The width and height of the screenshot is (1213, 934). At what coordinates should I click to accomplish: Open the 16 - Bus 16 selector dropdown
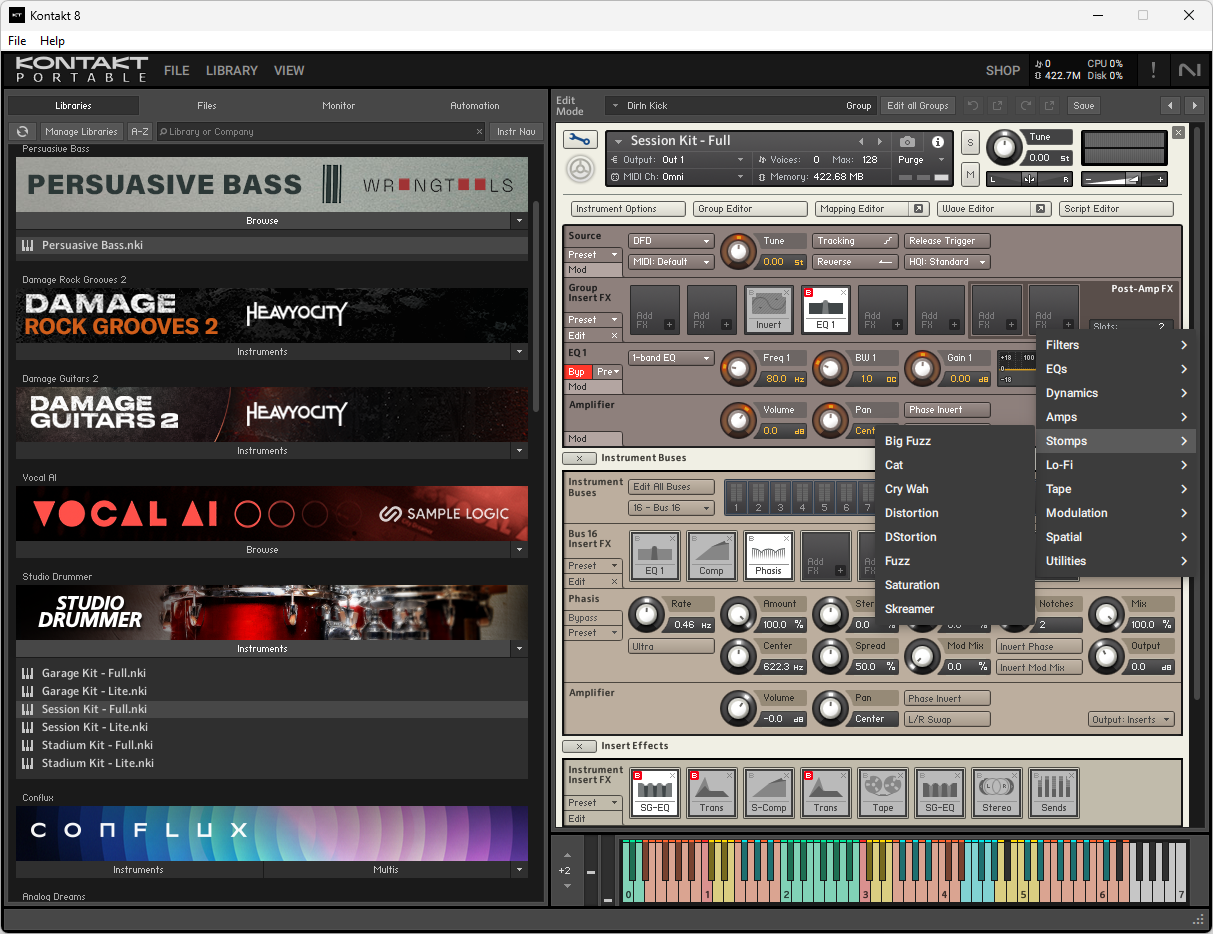(671, 508)
